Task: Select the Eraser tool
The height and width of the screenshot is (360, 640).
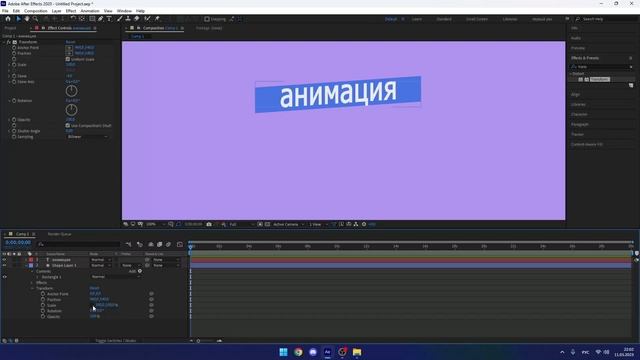Action: point(137,19)
